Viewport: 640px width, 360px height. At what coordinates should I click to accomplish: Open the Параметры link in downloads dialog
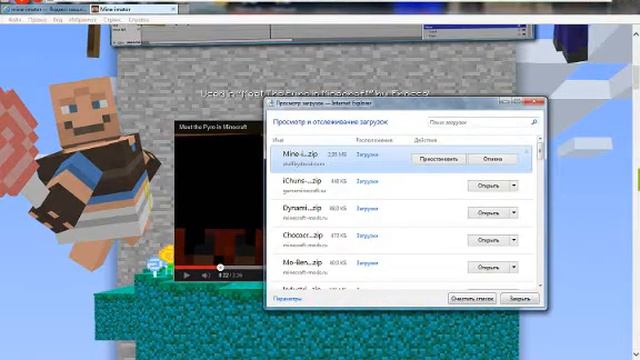click(287, 299)
